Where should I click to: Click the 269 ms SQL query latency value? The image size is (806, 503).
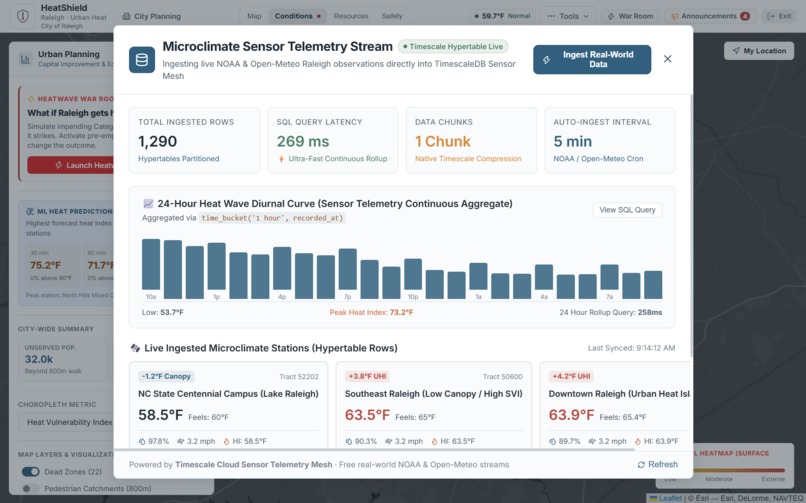point(303,141)
